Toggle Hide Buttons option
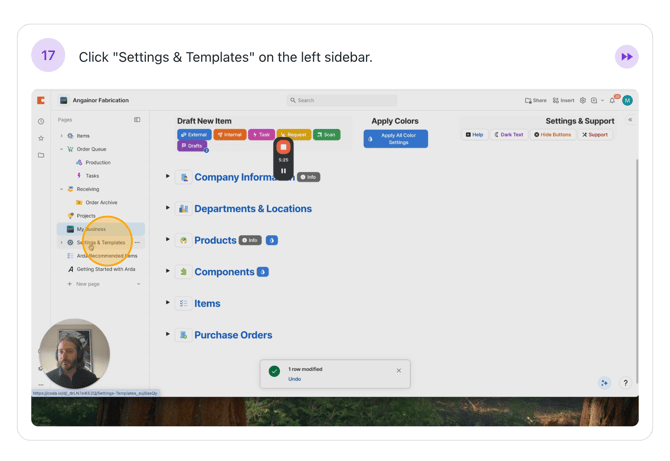 tap(553, 134)
